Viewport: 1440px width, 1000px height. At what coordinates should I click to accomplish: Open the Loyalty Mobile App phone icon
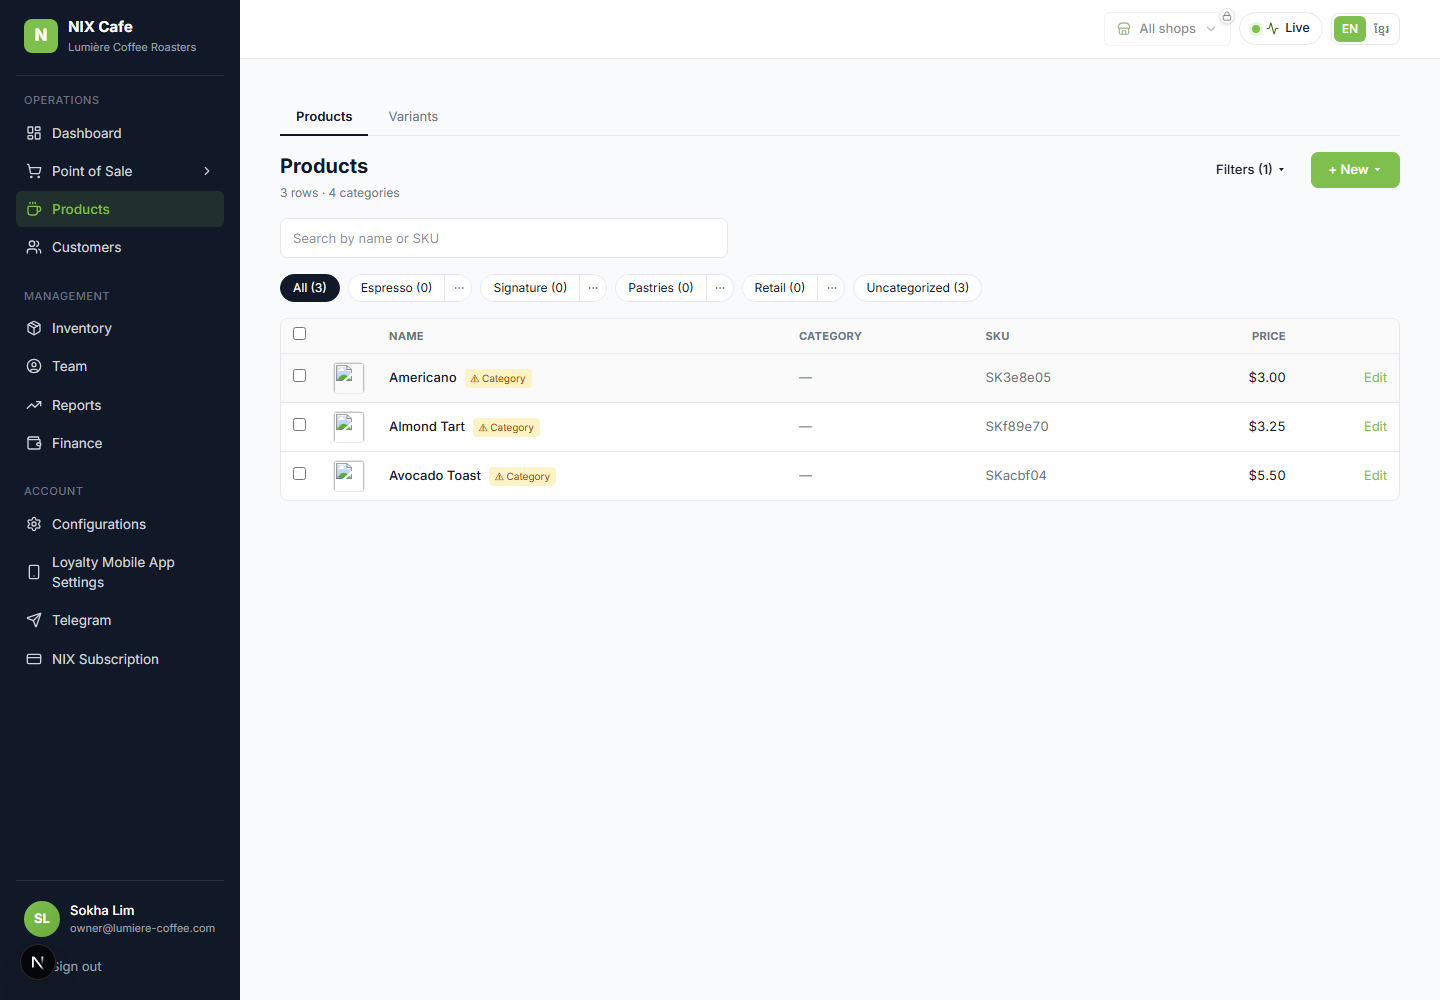coord(34,572)
